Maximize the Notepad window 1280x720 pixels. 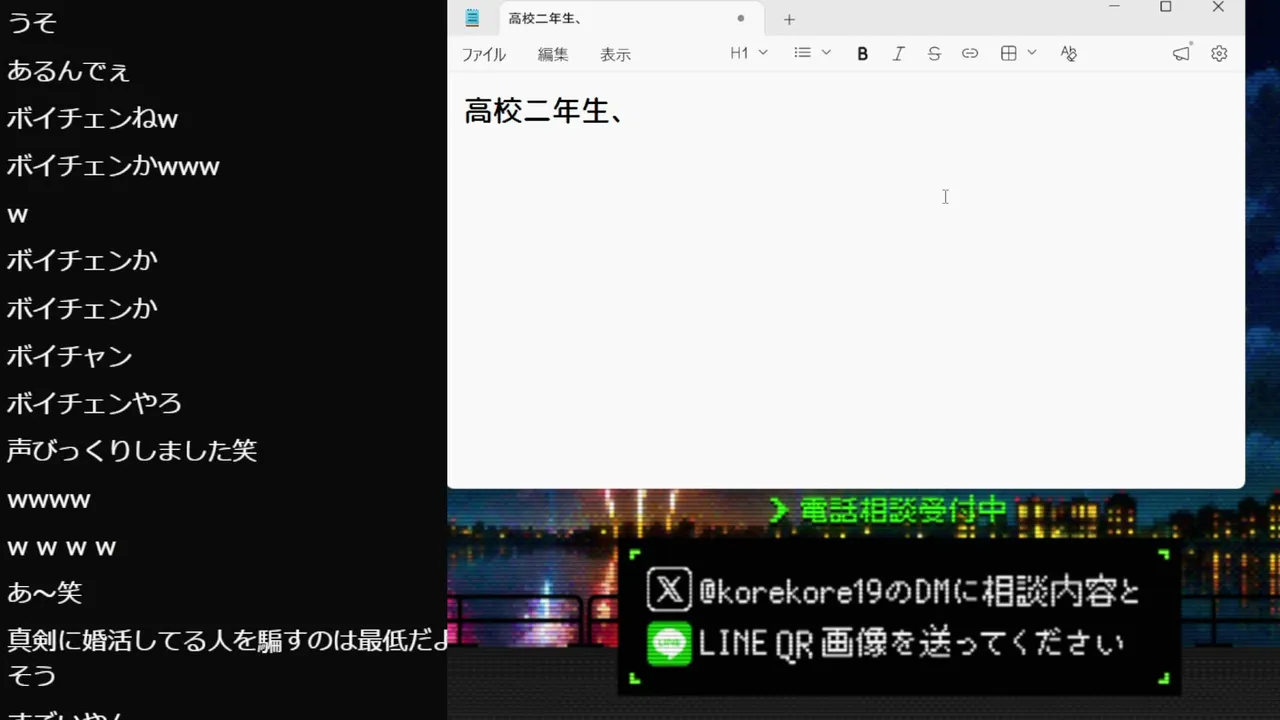1166,7
